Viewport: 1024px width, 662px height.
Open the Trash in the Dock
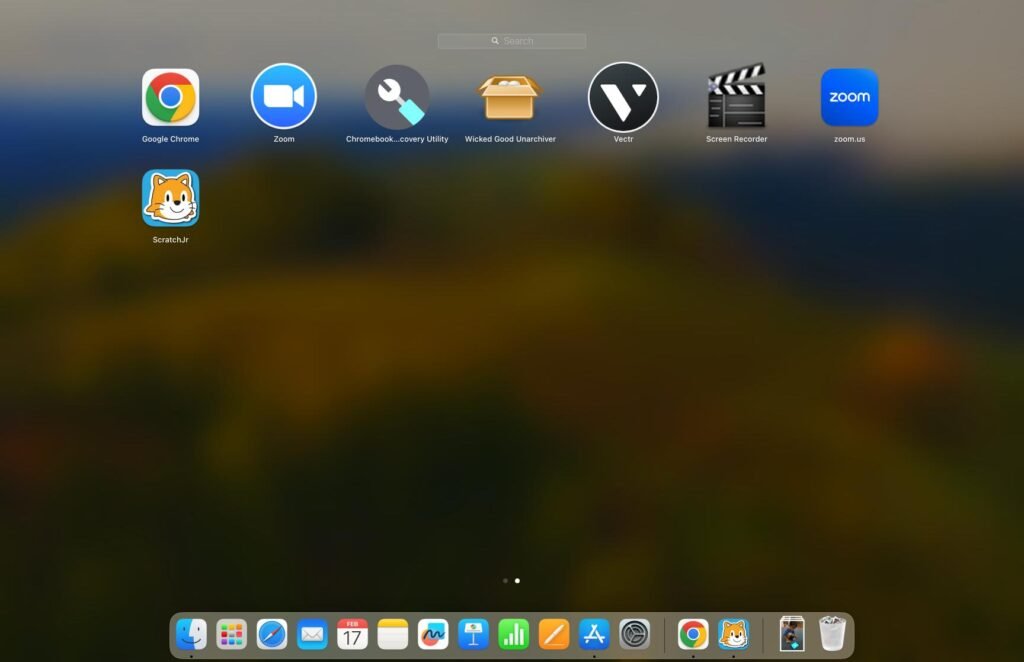click(833, 633)
